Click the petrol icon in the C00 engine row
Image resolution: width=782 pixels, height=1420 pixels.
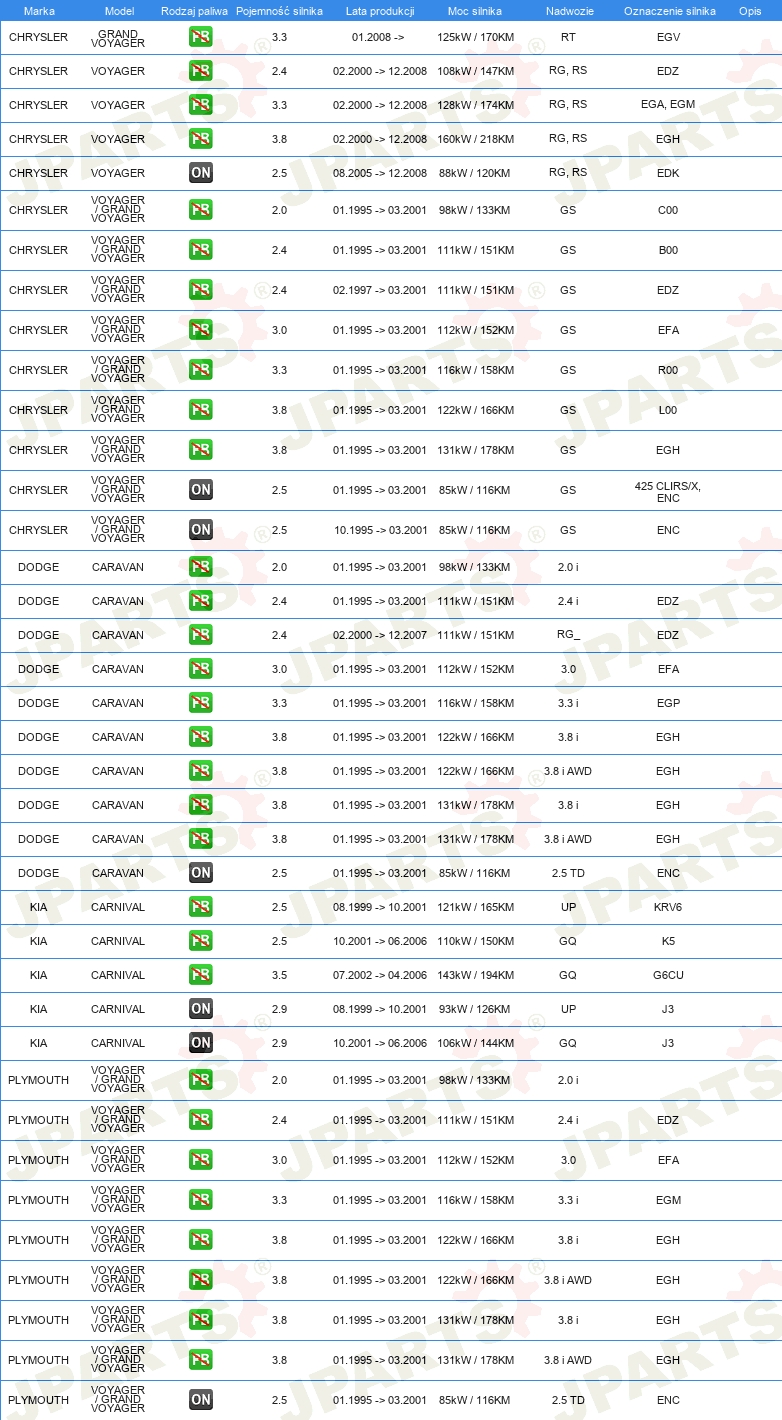tap(201, 210)
